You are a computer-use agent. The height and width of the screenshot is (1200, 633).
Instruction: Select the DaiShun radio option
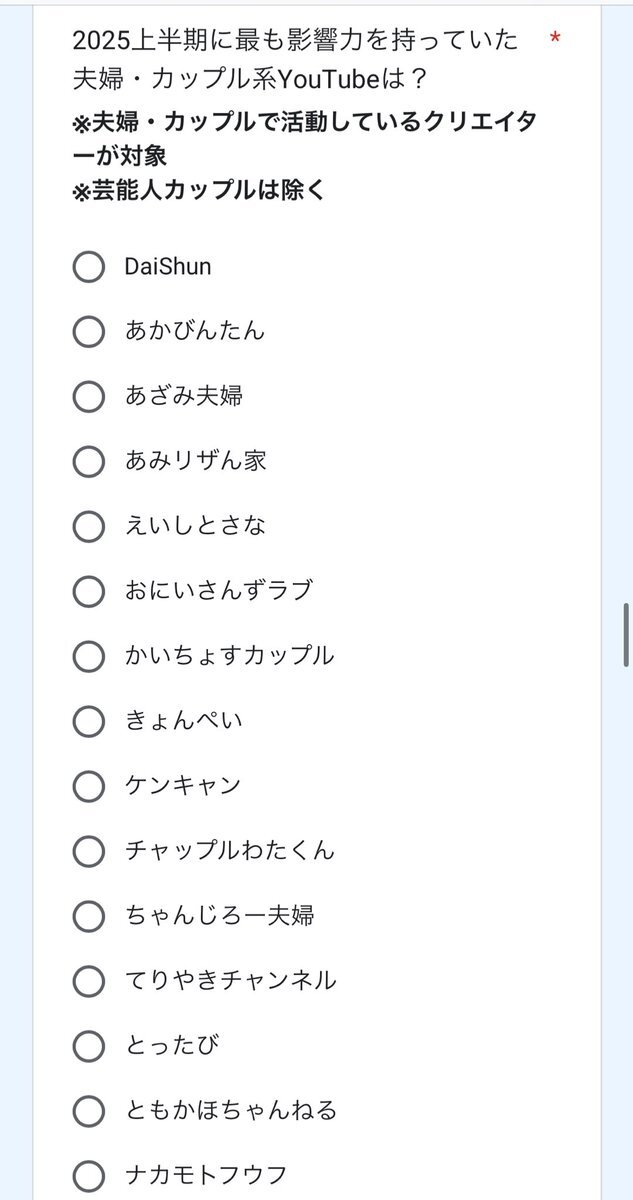click(x=89, y=267)
